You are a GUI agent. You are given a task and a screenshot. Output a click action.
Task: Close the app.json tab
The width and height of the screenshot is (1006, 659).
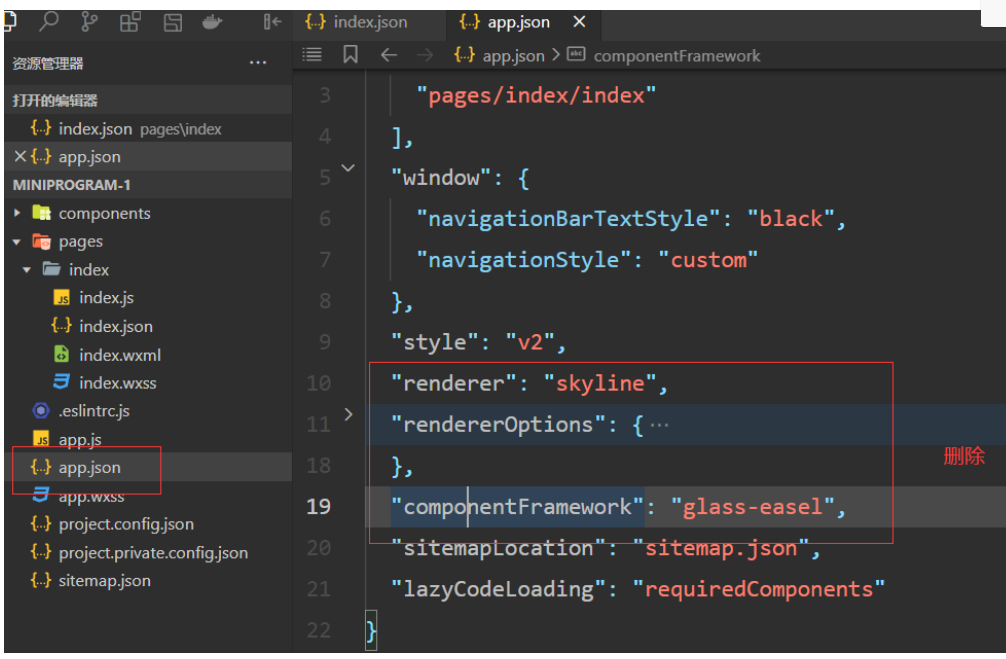[579, 22]
